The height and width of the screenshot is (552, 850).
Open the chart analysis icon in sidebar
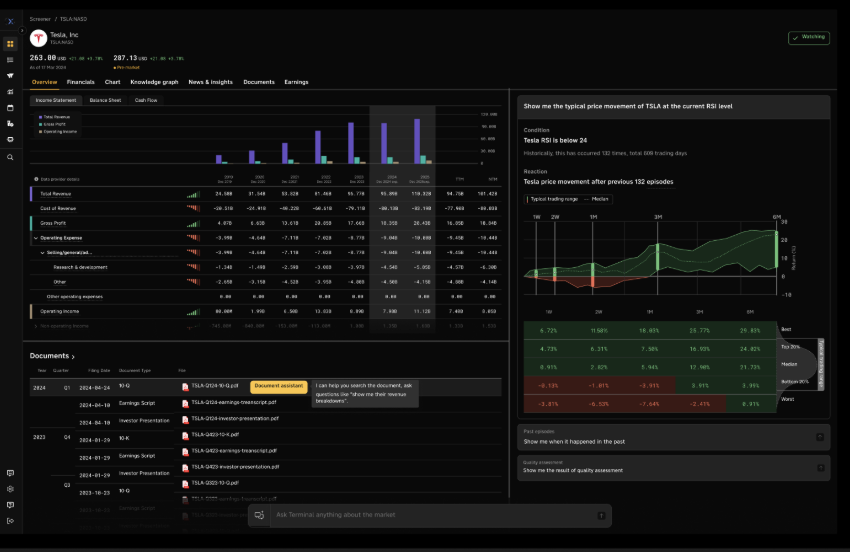pos(10,92)
